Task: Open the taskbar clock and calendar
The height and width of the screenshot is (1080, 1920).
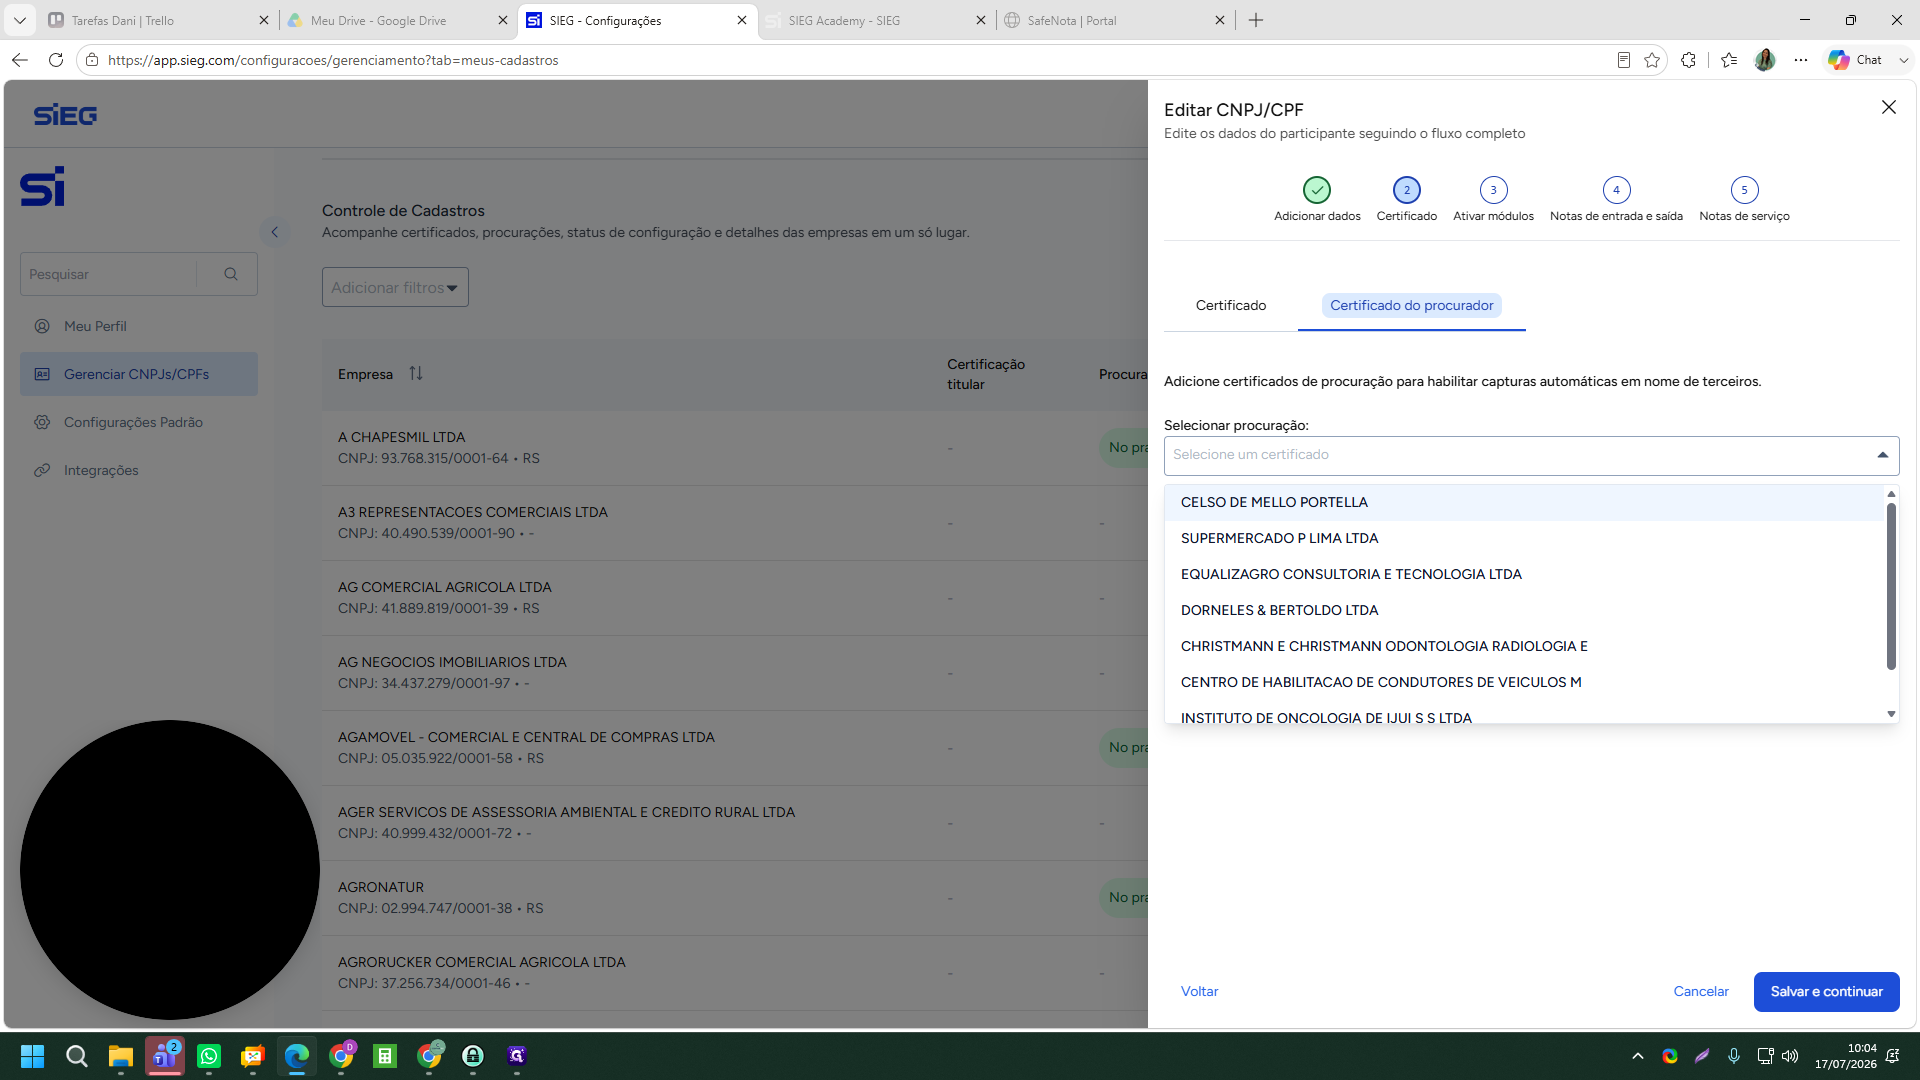Action: click(x=1845, y=1056)
